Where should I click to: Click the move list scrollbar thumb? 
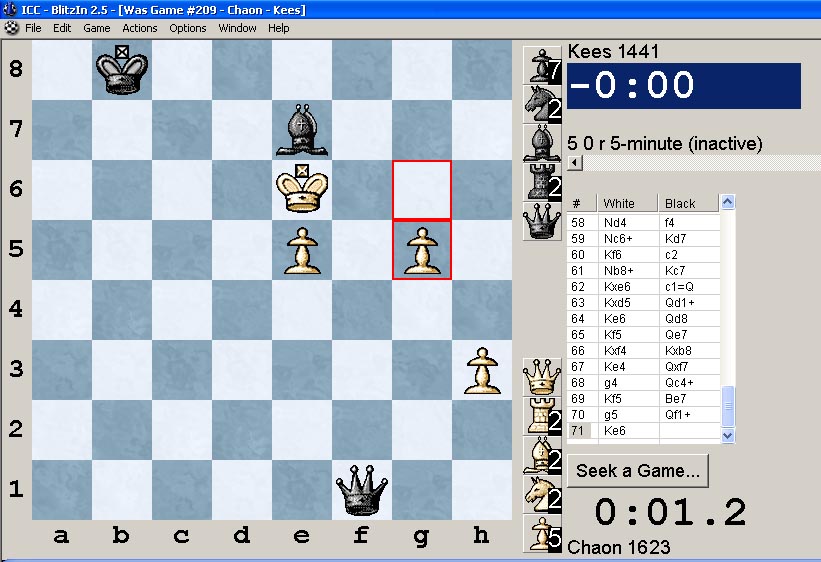(728, 406)
